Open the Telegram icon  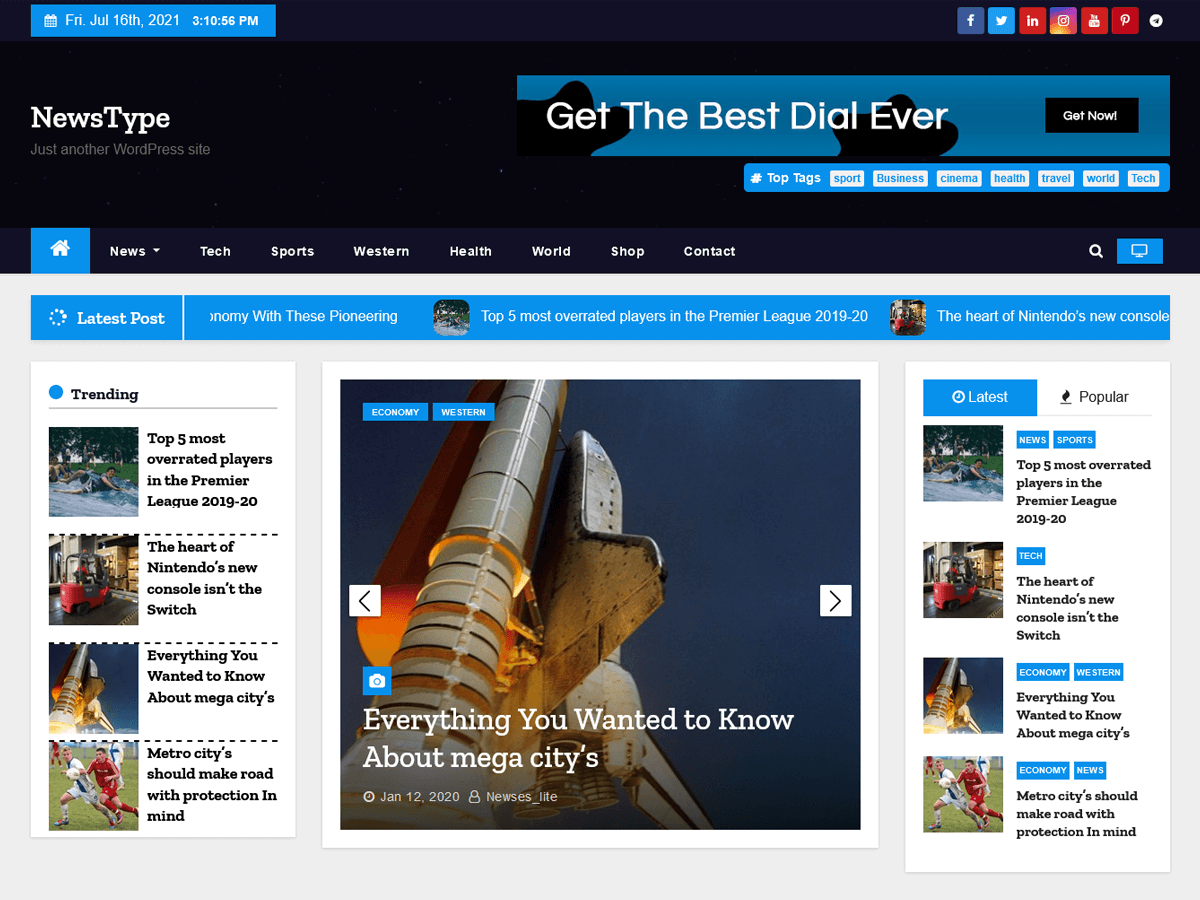(x=1156, y=20)
